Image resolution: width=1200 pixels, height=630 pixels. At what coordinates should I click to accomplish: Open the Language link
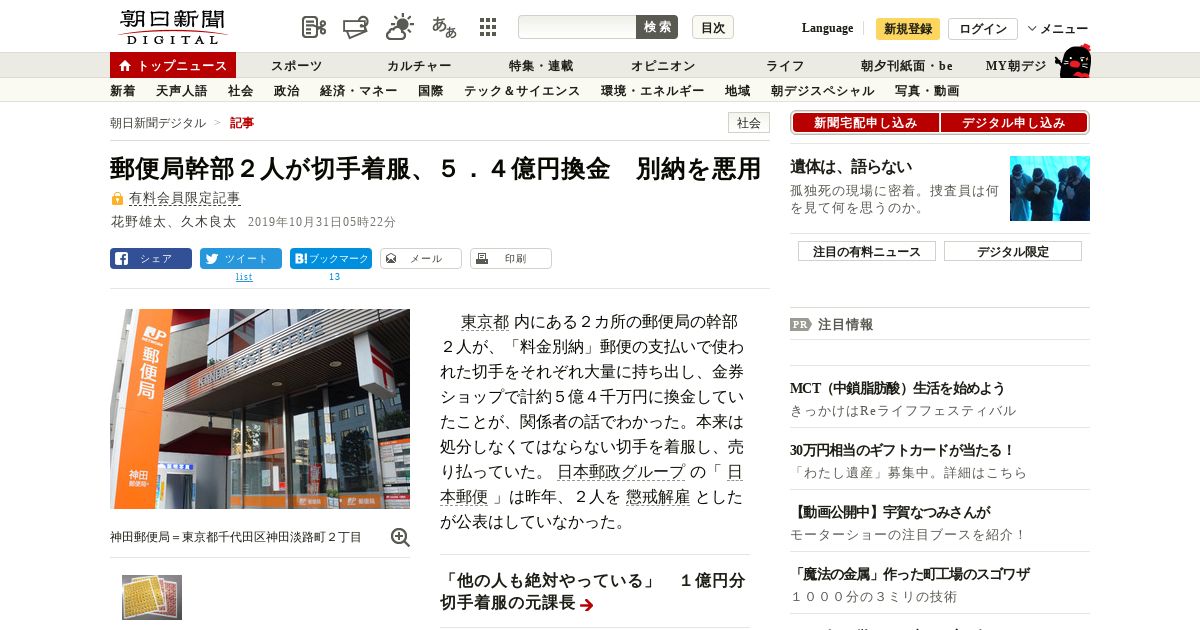[827, 28]
